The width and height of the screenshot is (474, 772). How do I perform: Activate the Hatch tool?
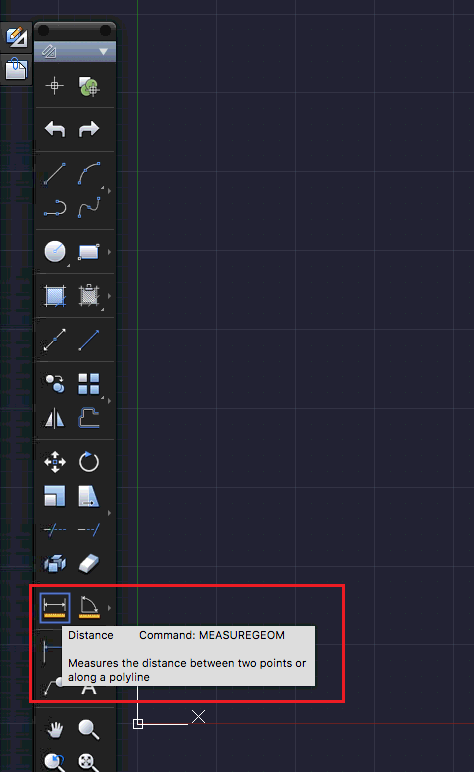click(55, 296)
